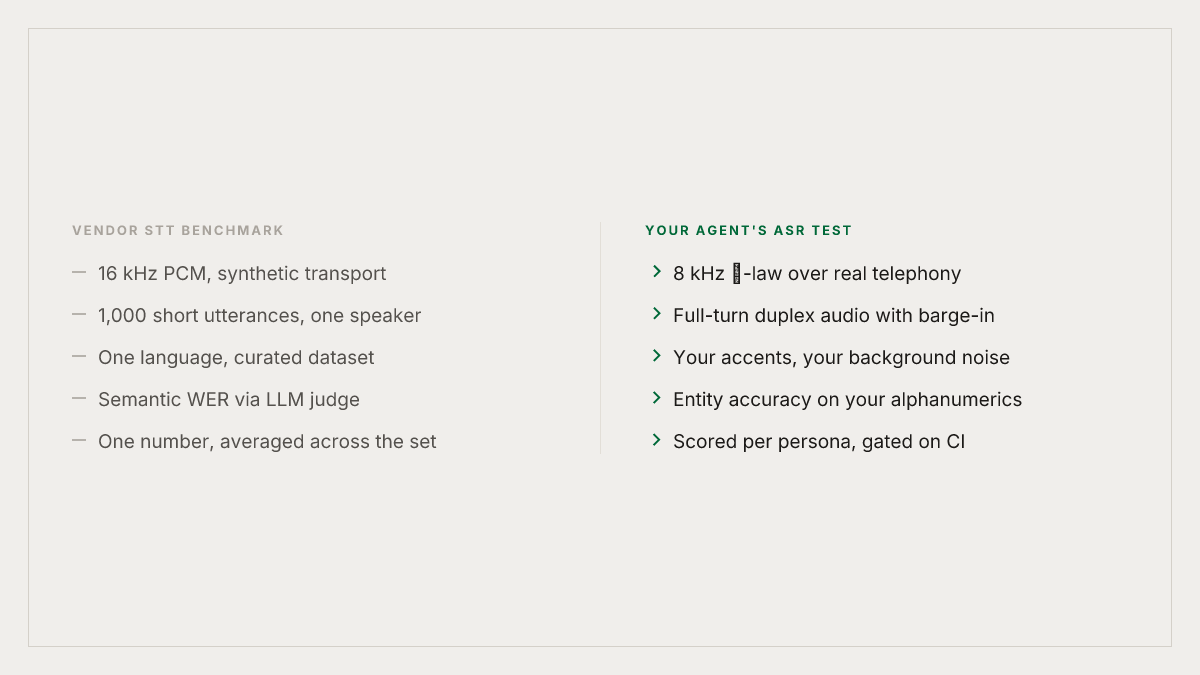Viewport: 1200px width, 675px height.
Task: Click the dash before 16 kHz PCM
Action: pyautogui.click(x=79, y=273)
